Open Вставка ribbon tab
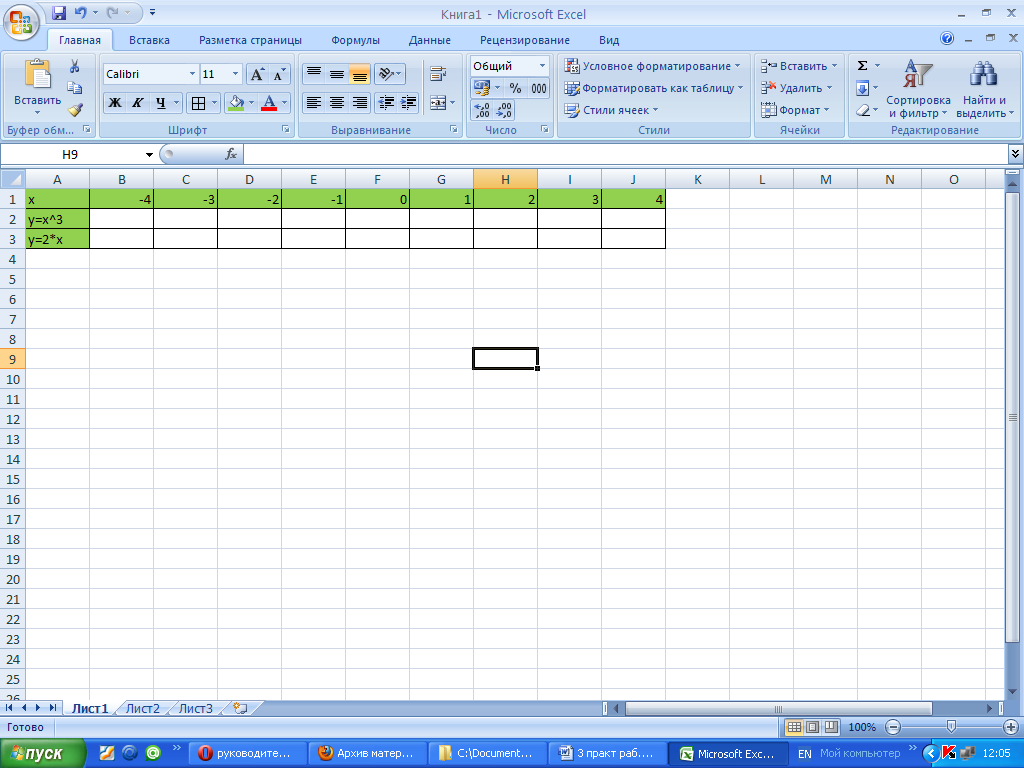 coord(149,40)
